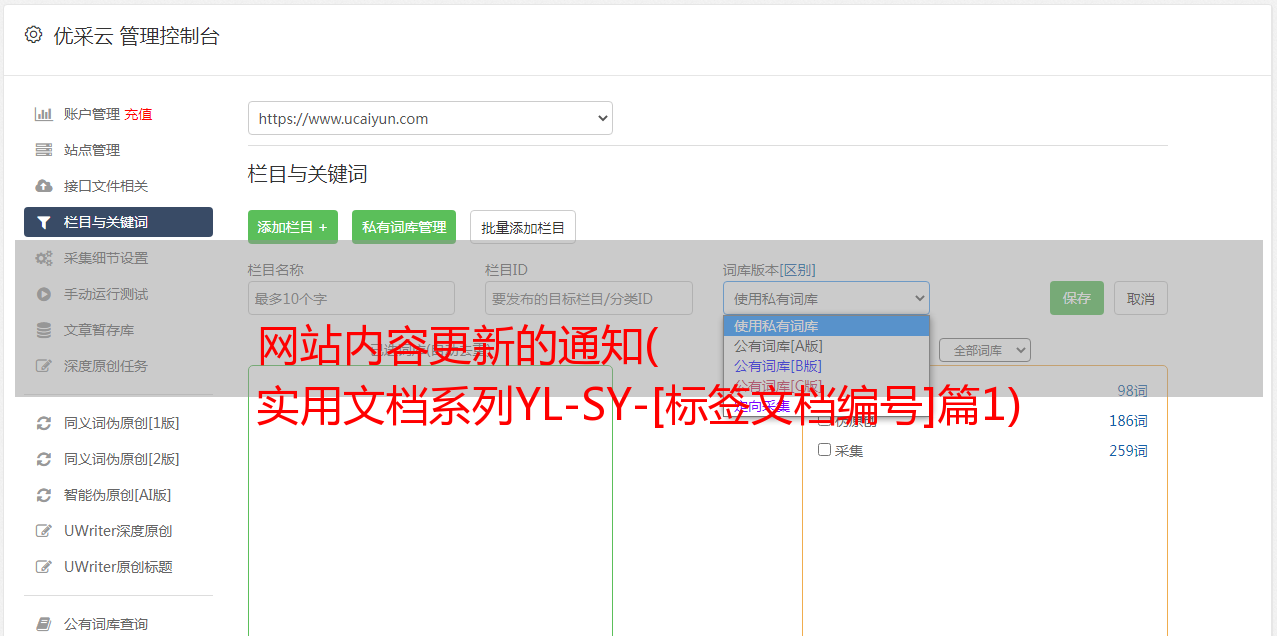
Task: Click the database icon for 文章暂存库
Action: tap(44, 330)
